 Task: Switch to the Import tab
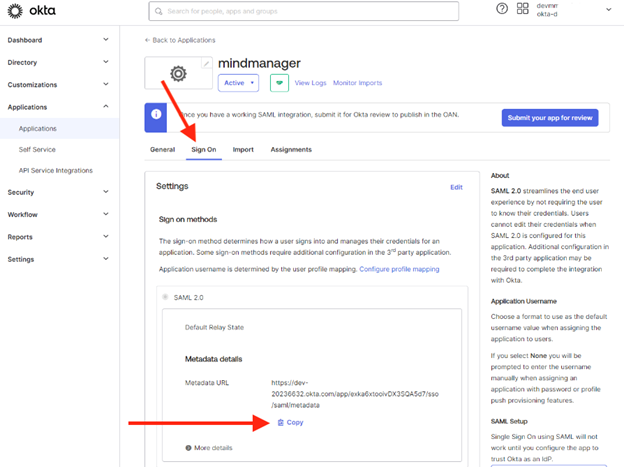pyautogui.click(x=243, y=150)
